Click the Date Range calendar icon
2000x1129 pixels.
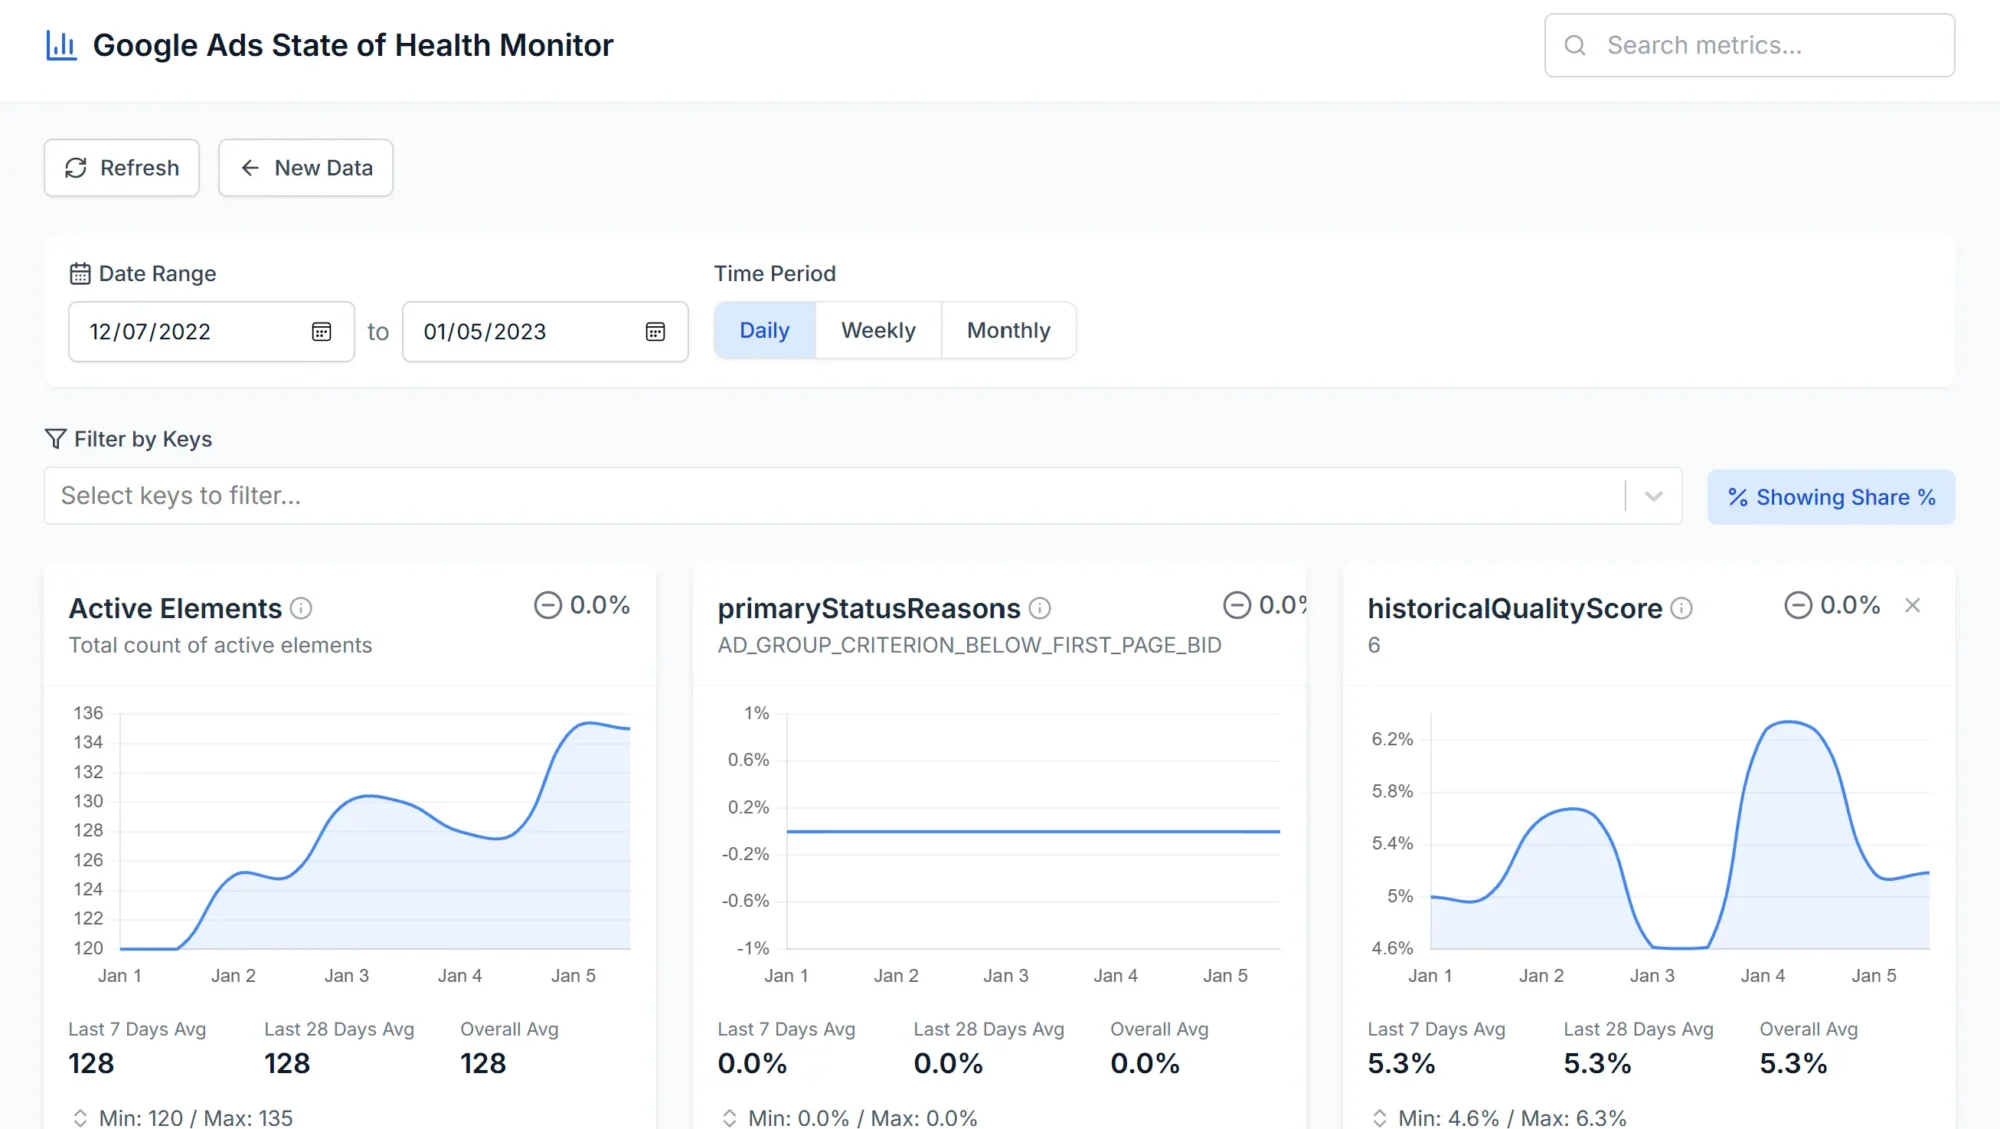click(x=80, y=273)
